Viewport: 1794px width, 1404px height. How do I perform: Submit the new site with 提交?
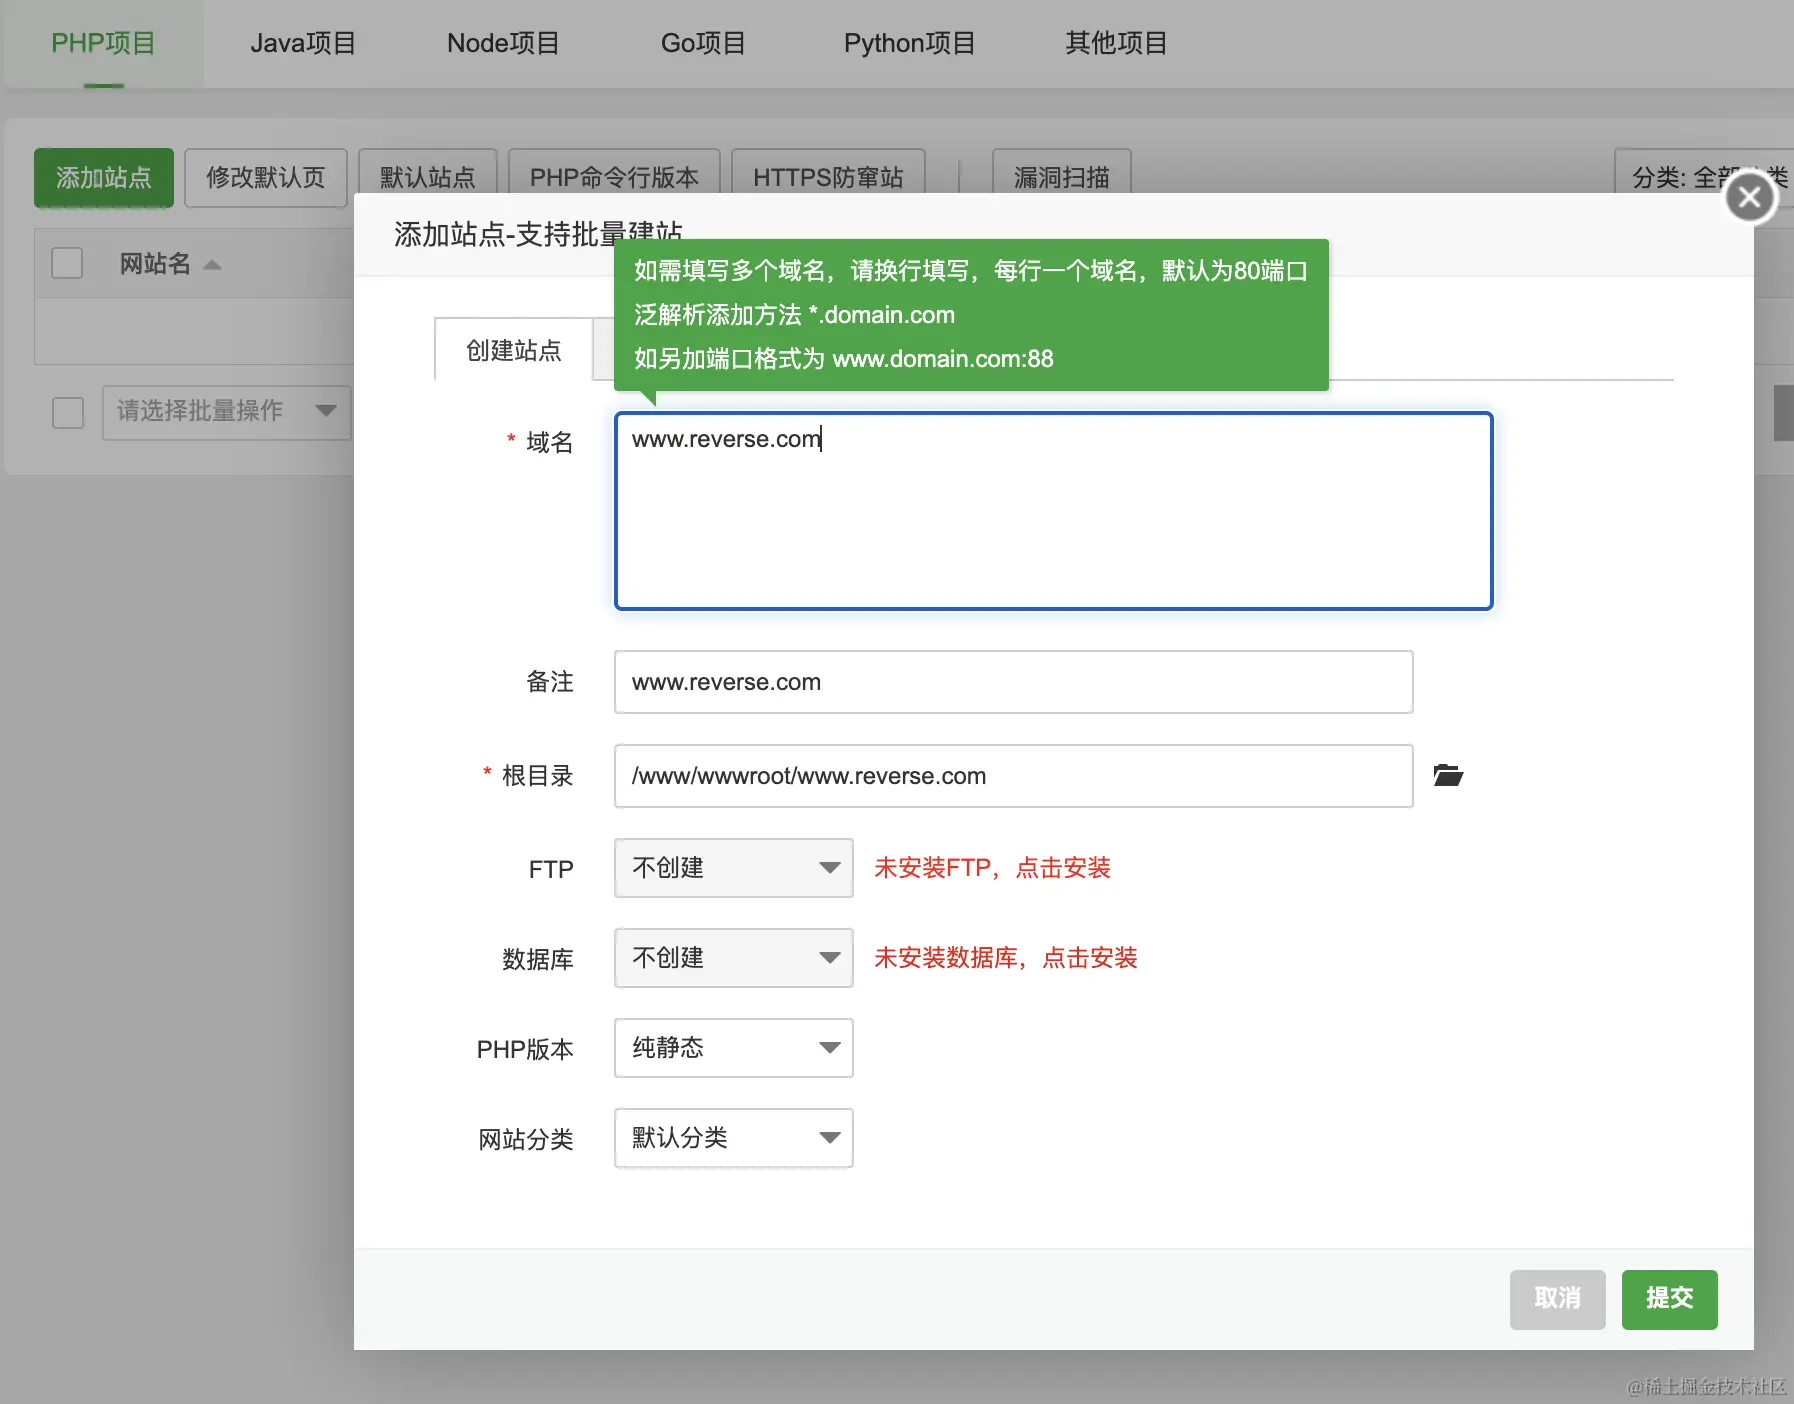click(1670, 1299)
